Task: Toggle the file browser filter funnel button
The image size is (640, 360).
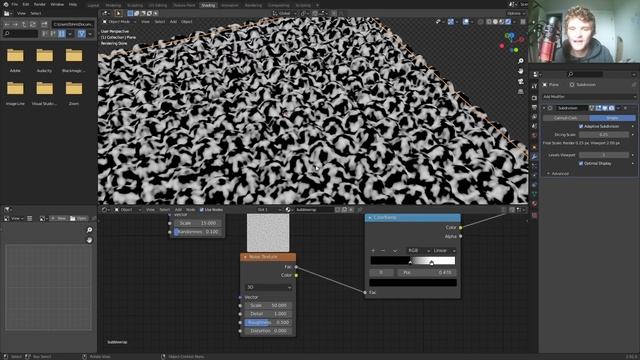Action: click(82, 34)
